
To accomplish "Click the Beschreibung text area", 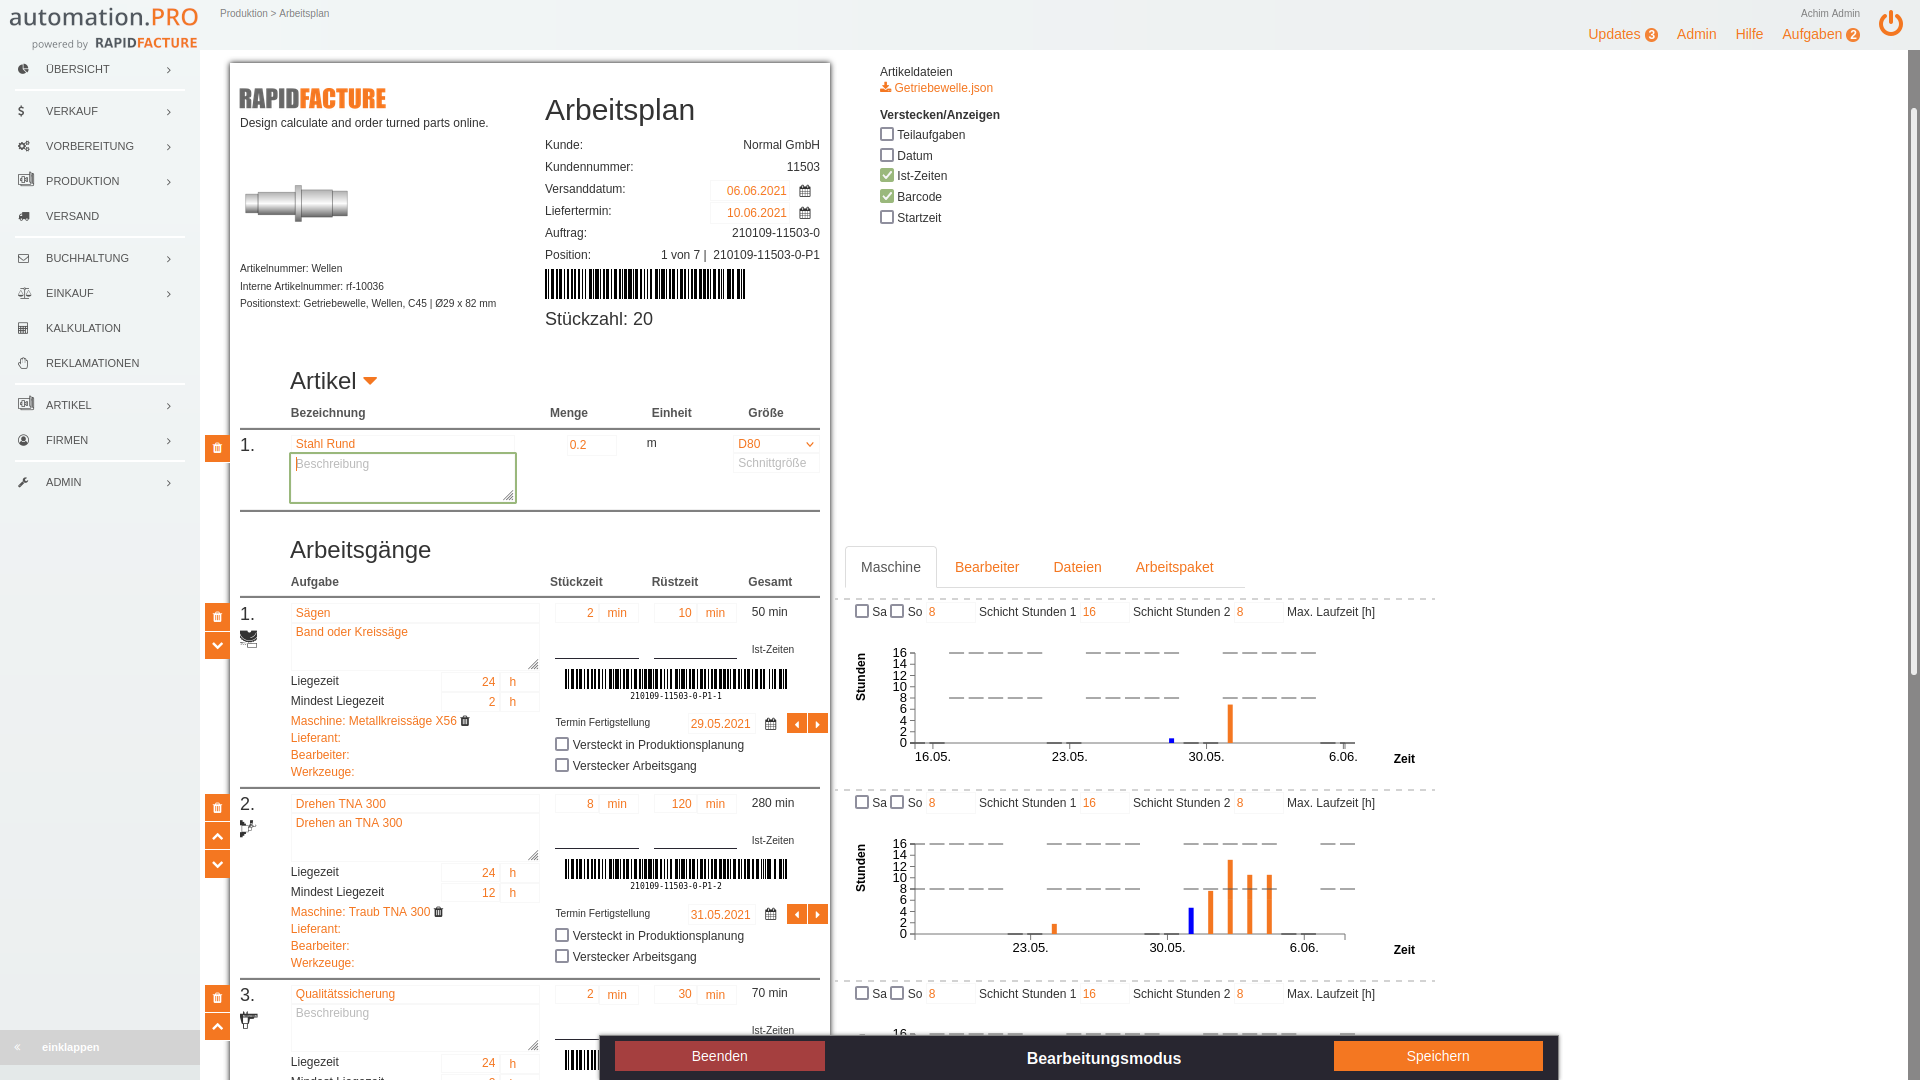I will [402, 478].
